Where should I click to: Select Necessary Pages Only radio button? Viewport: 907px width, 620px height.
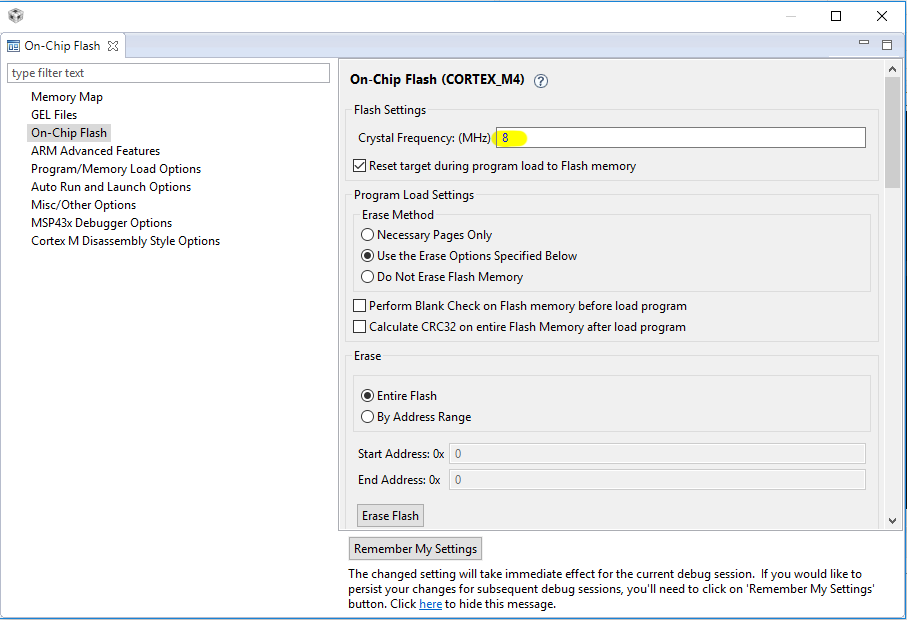[367, 235]
